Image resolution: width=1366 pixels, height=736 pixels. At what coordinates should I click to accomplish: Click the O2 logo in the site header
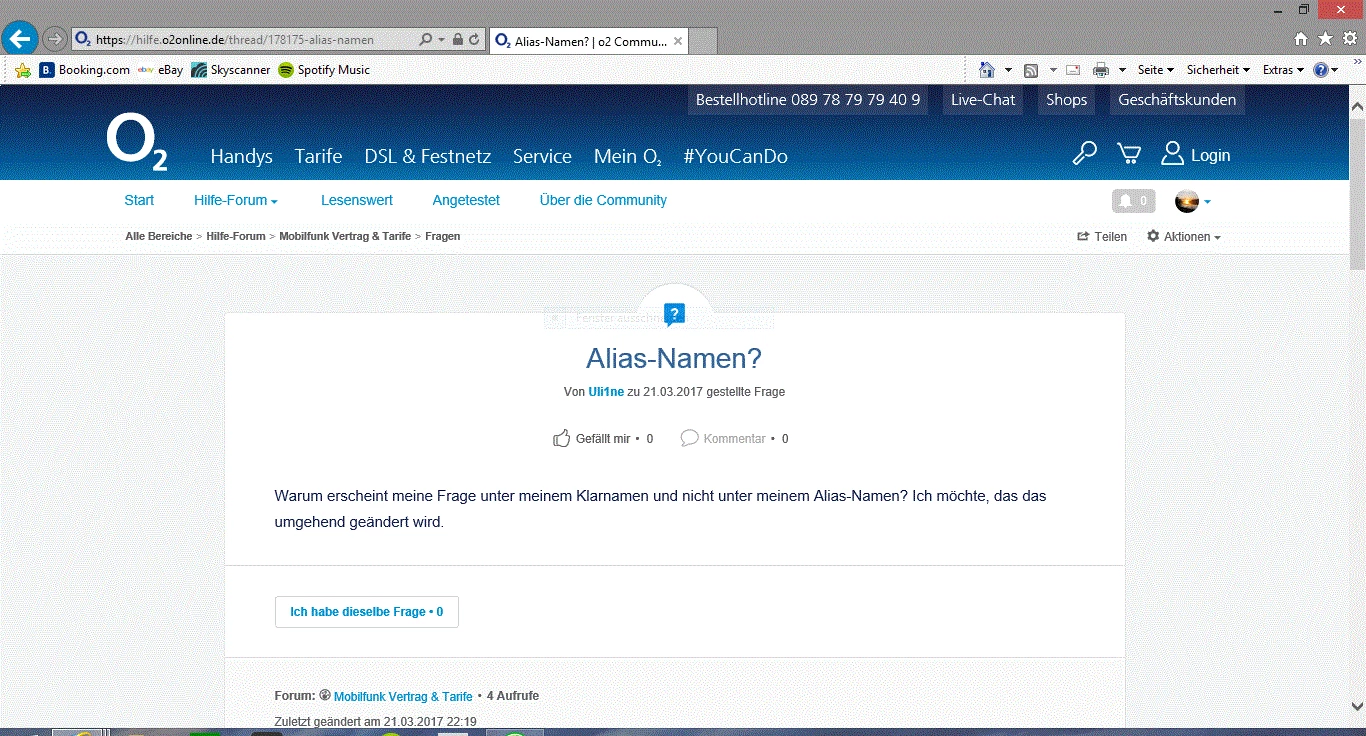[x=137, y=143]
